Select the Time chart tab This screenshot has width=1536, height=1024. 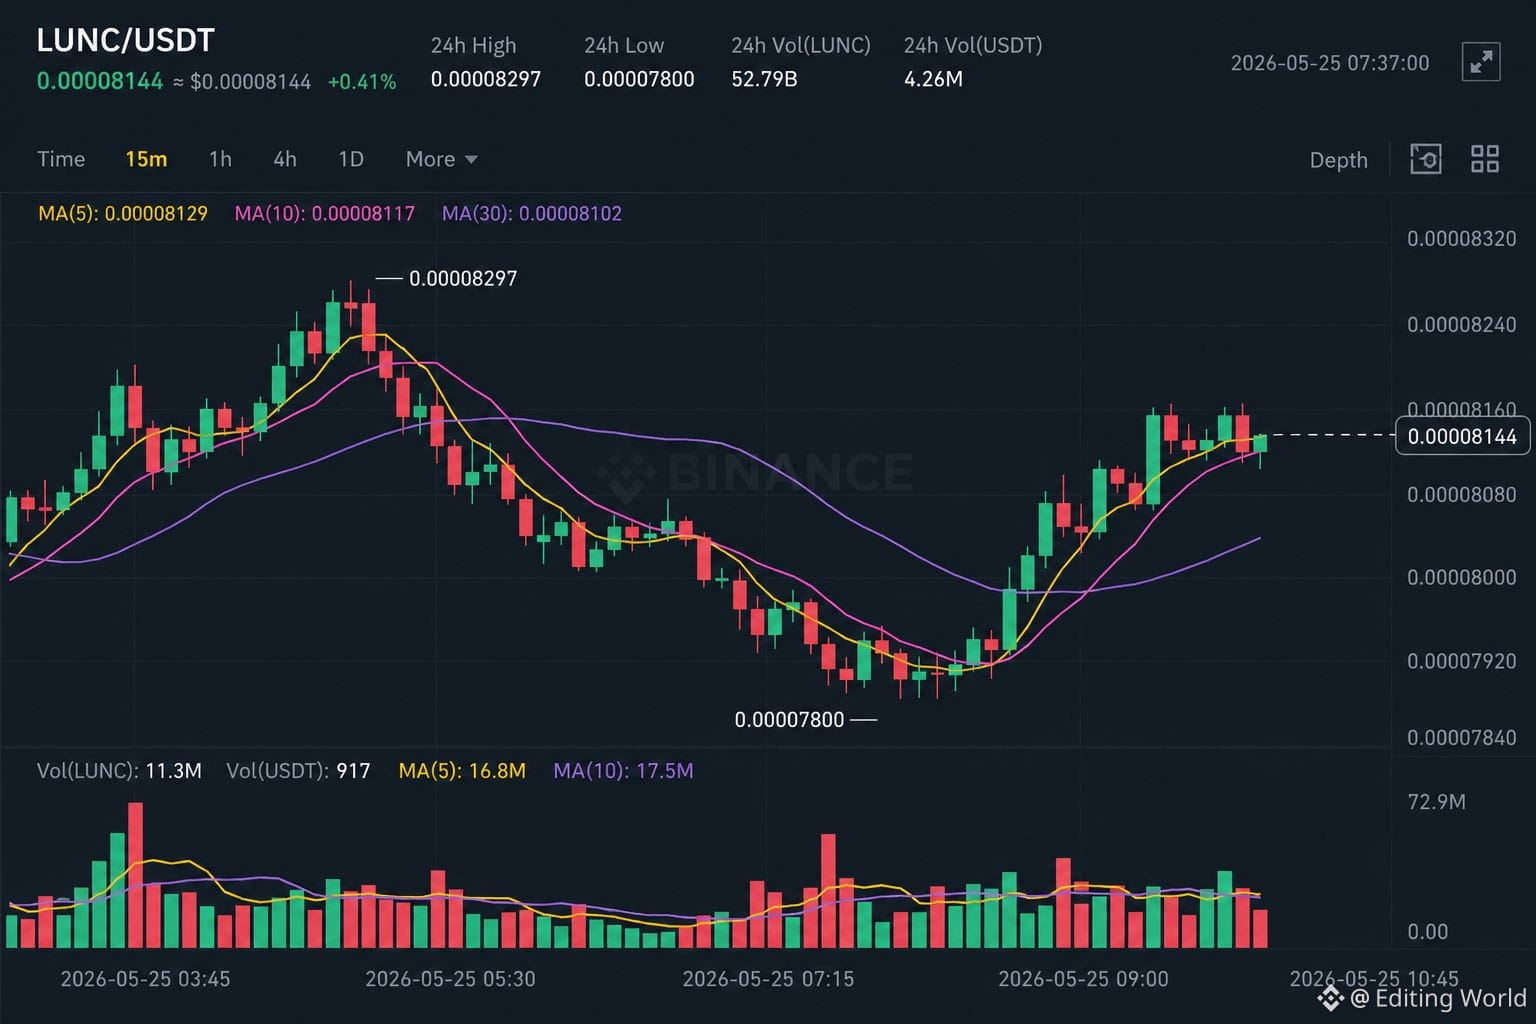tap(61, 159)
